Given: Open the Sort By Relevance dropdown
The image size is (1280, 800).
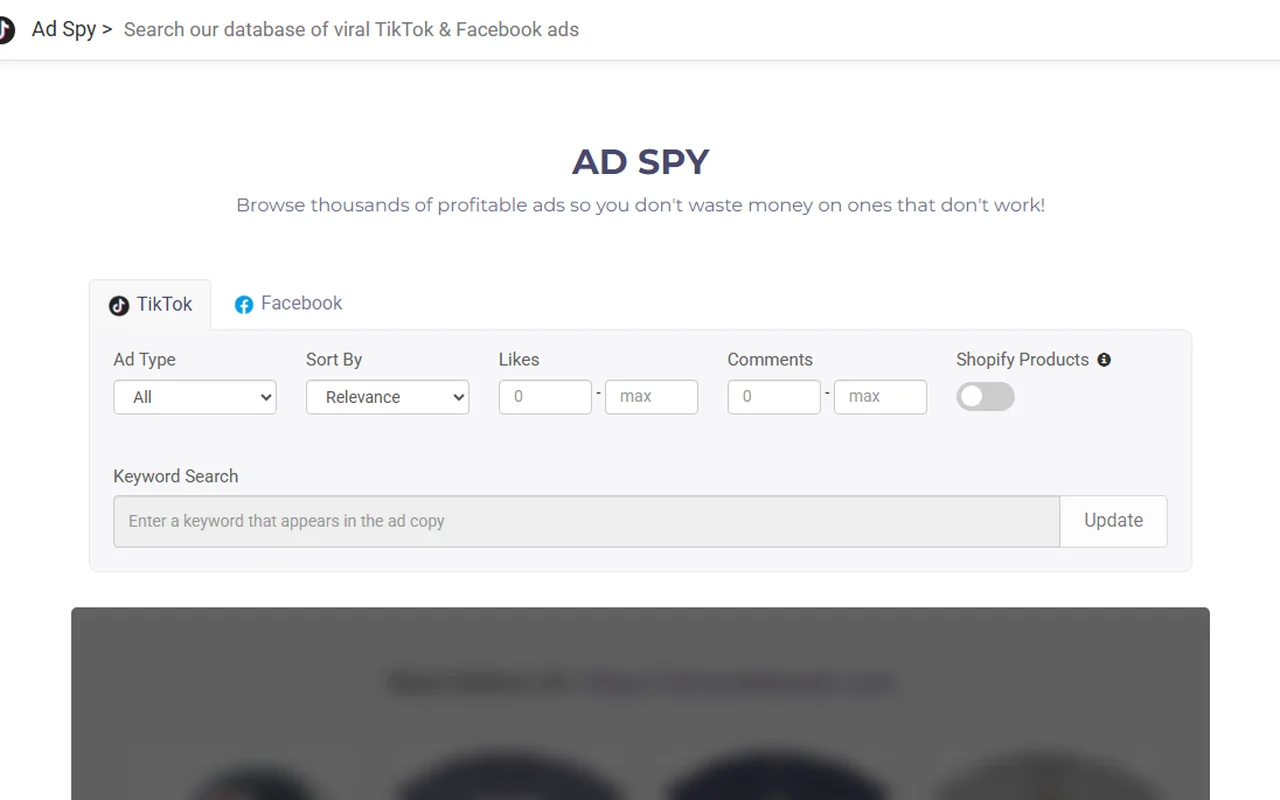Looking at the screenshot, I should point(387,397).
